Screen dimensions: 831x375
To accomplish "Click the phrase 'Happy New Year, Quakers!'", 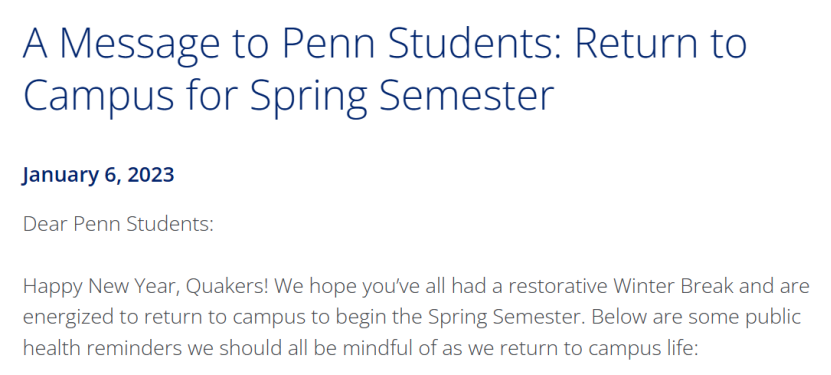I will coord(146,287).
